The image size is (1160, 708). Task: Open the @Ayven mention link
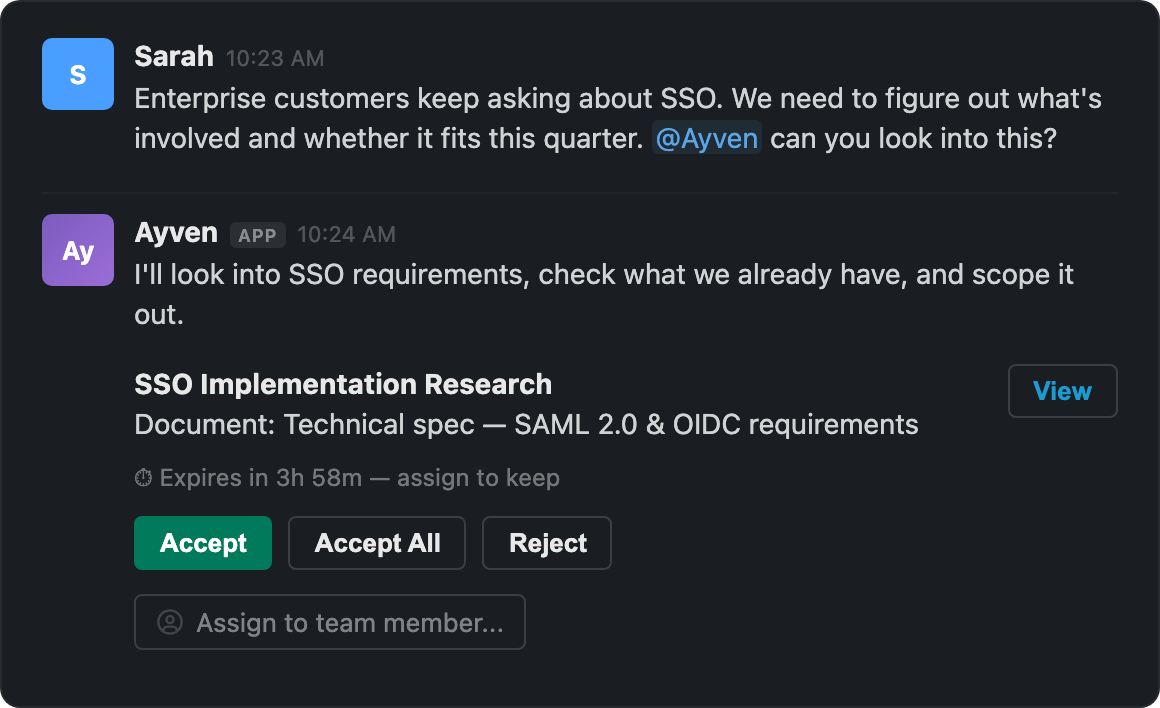(707, 138)
